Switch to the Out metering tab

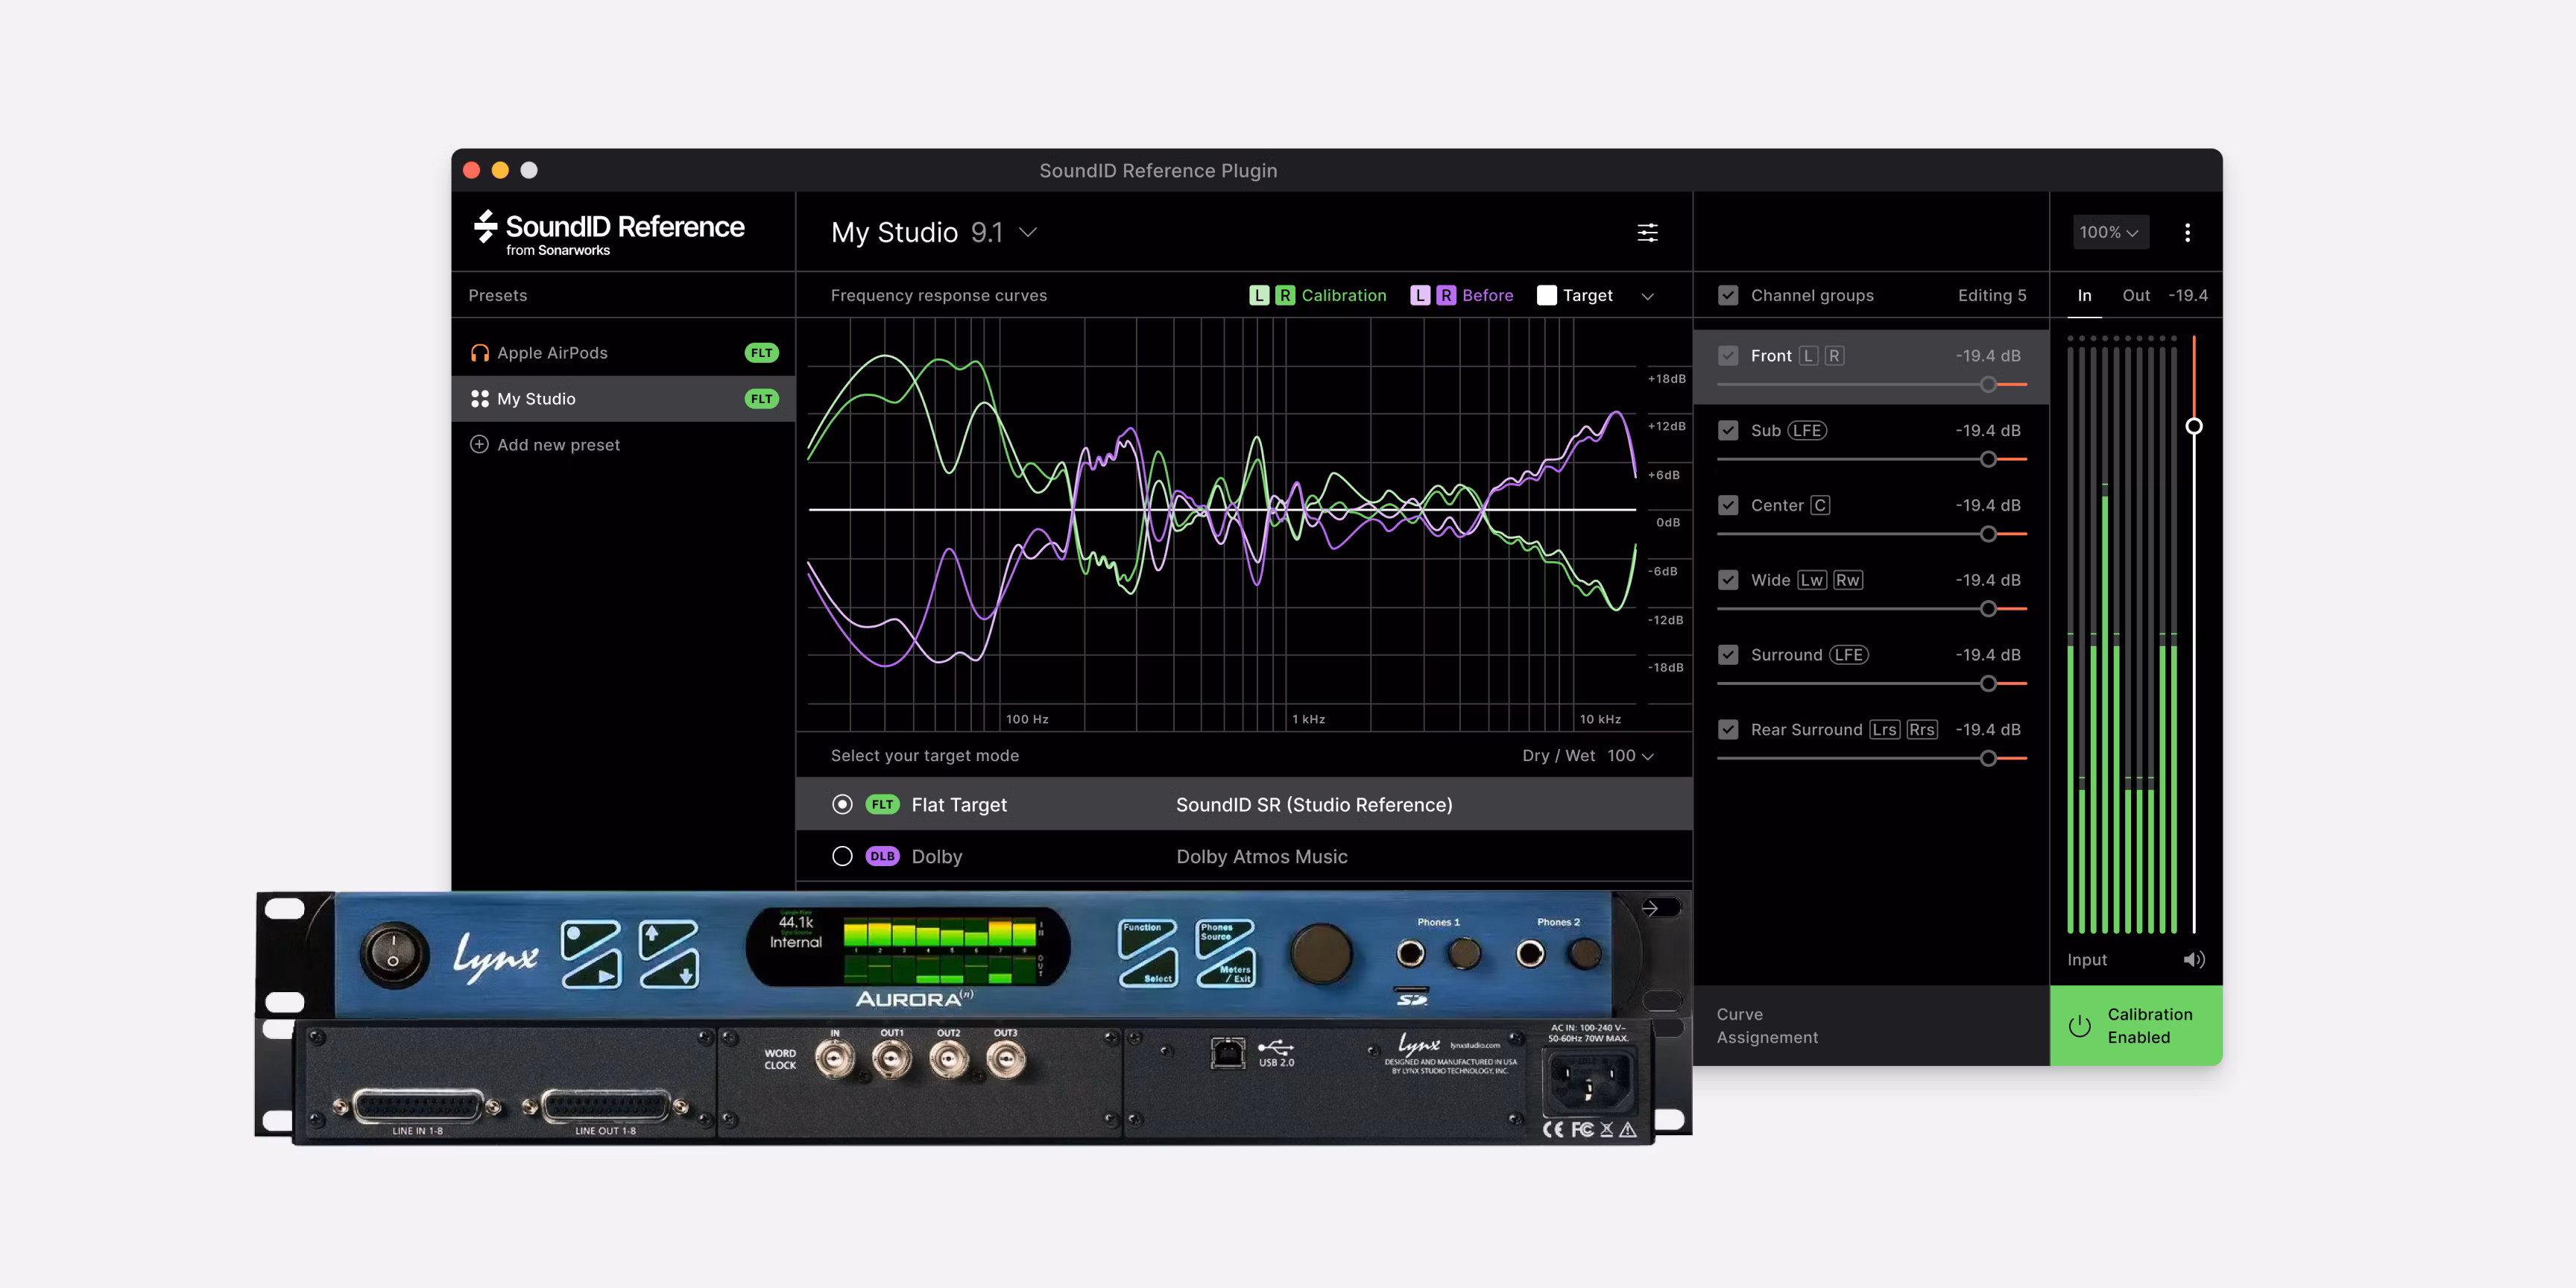coord(2136,295)
